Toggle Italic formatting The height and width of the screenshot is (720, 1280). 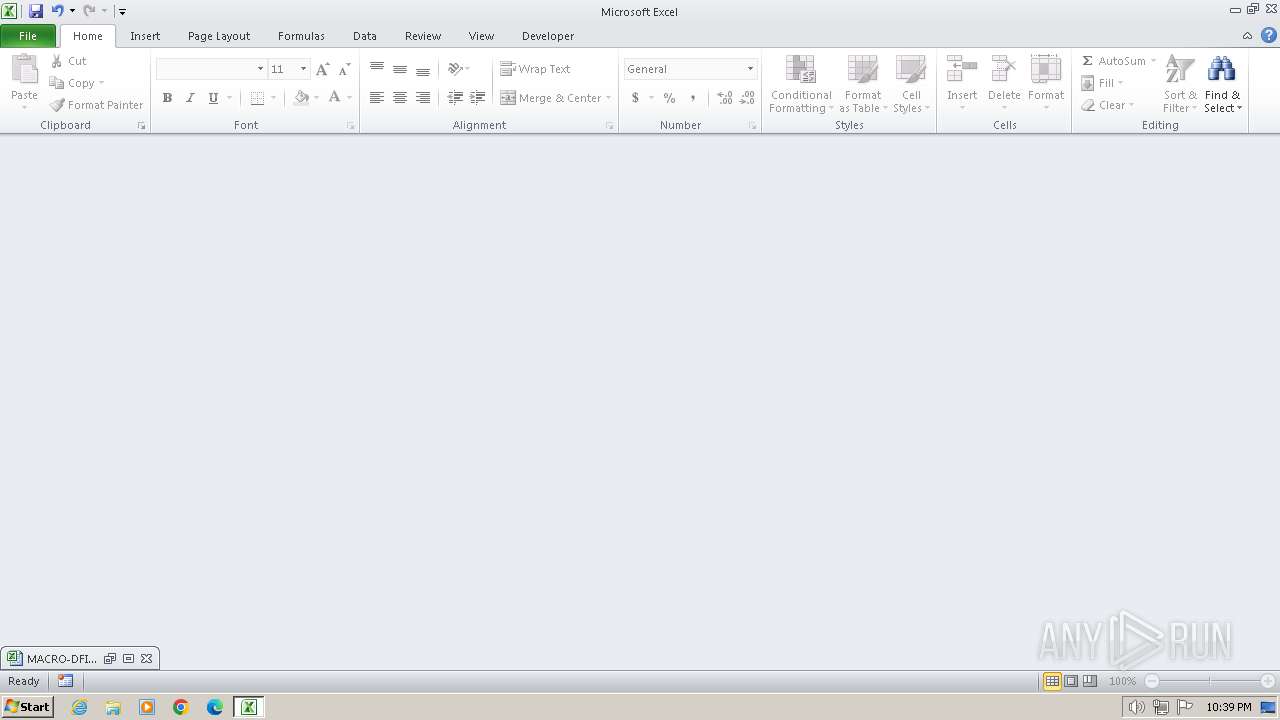pos(190,98)
